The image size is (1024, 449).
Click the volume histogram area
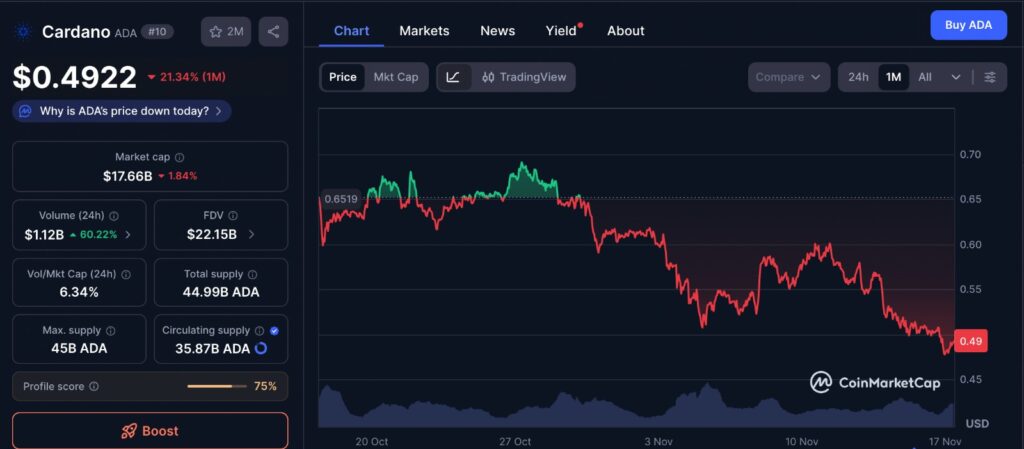click(x=636, y=406)
